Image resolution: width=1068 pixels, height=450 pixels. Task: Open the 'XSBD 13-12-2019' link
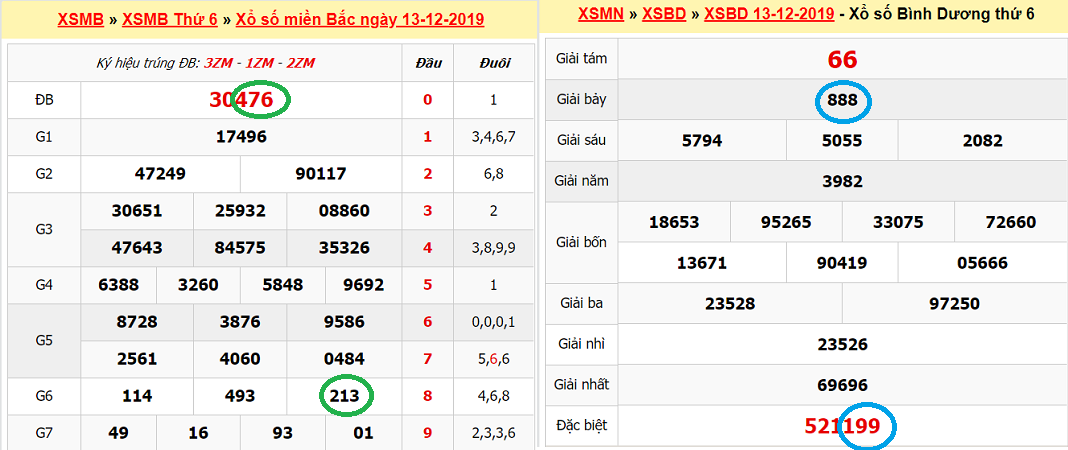[770, 14]
